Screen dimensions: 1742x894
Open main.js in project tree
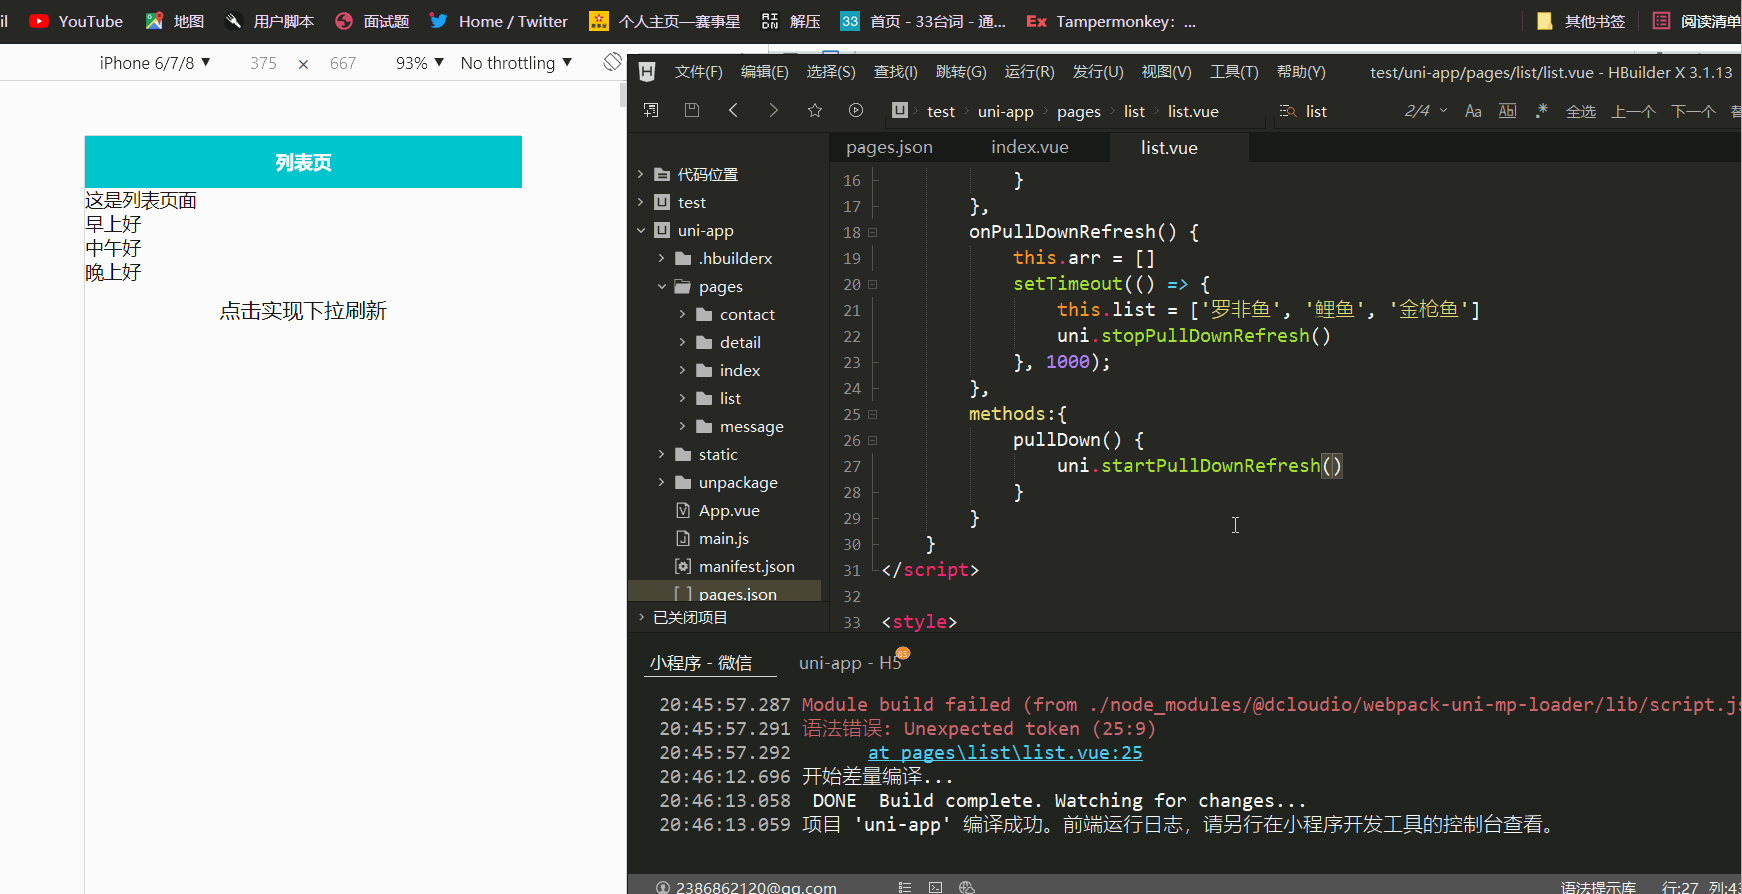(x=724, y=538)
